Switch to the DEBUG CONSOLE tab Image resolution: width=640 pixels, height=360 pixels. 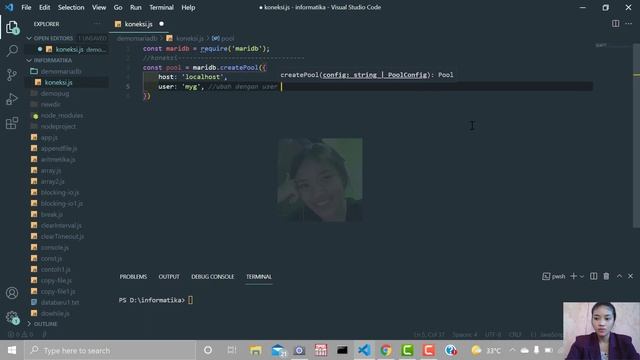coord(213,277)
